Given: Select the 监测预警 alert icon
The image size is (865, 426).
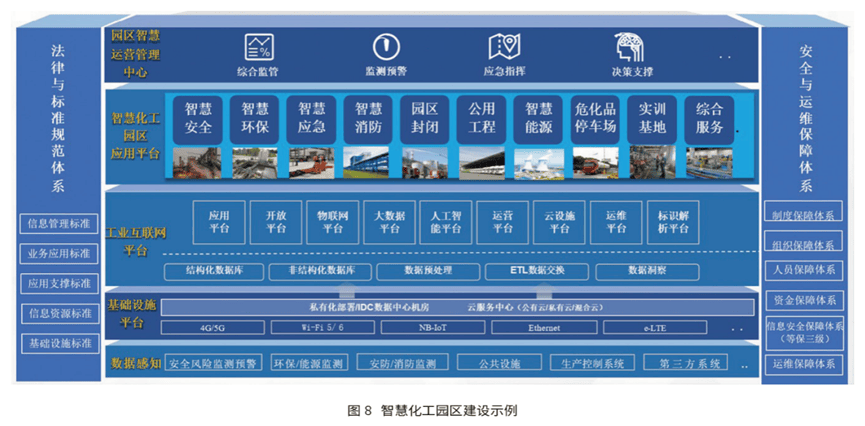Looking at the screenshot, I should point(385,46).
